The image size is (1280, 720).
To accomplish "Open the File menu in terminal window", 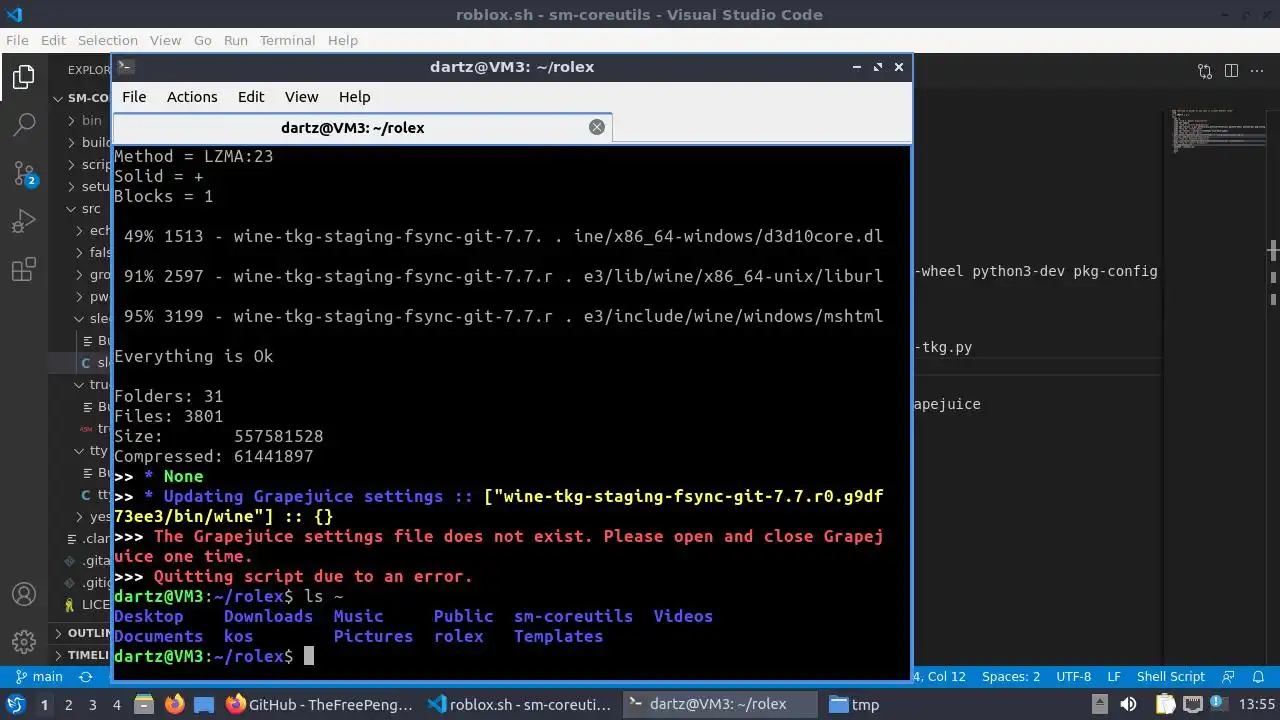I will click(134, 96).
